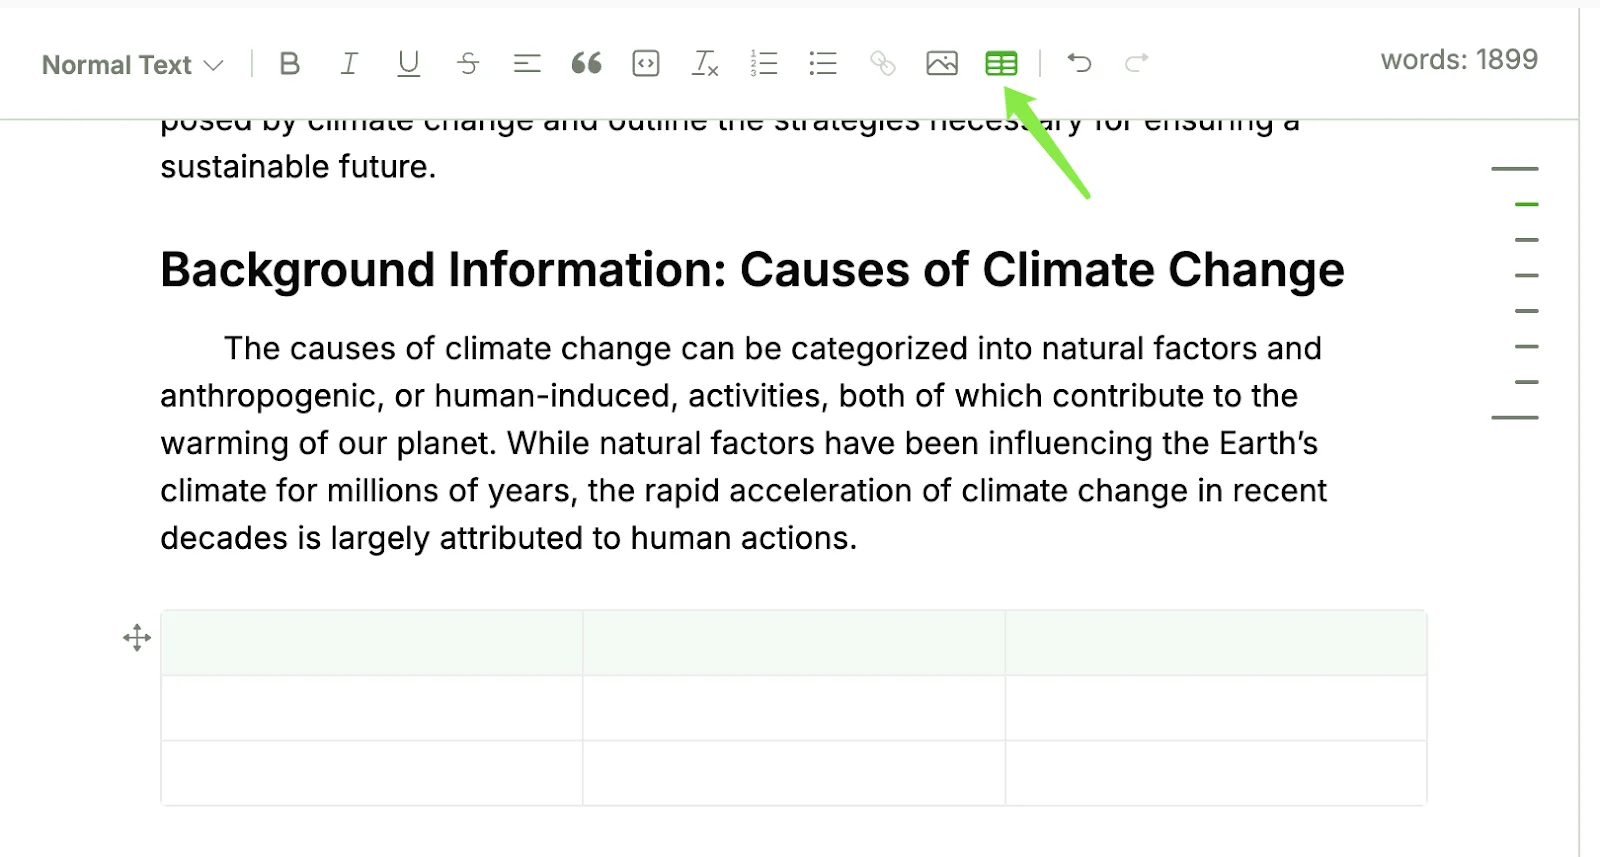Open the Normal Text style dropdown
Screen dimensions: 1600x857
132,65
